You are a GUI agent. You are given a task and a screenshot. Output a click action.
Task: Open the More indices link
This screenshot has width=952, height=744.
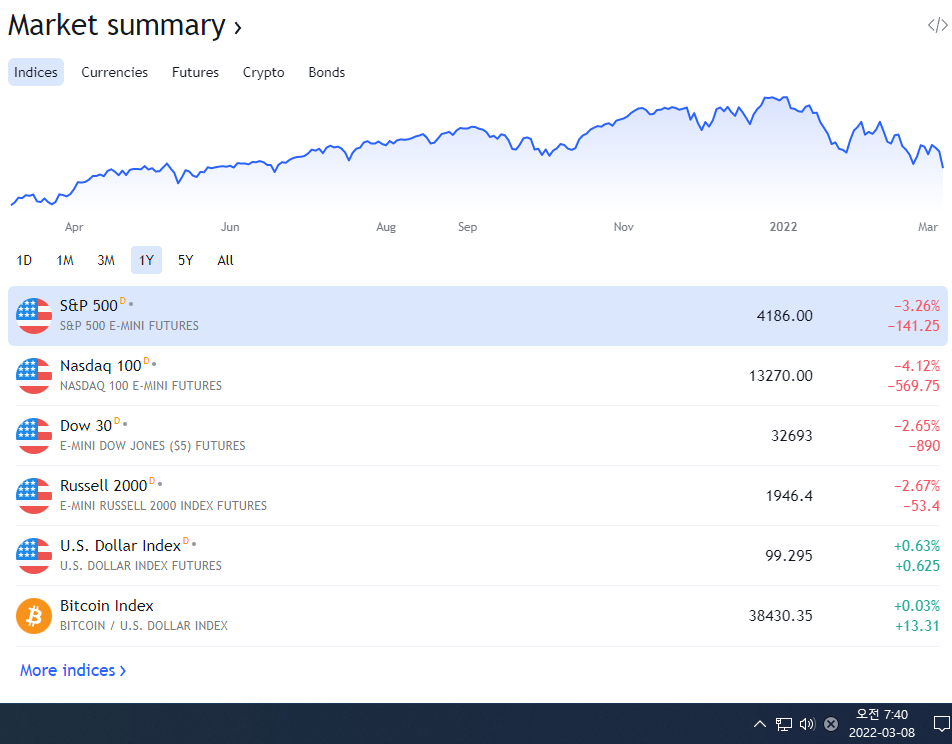[73, 671]
